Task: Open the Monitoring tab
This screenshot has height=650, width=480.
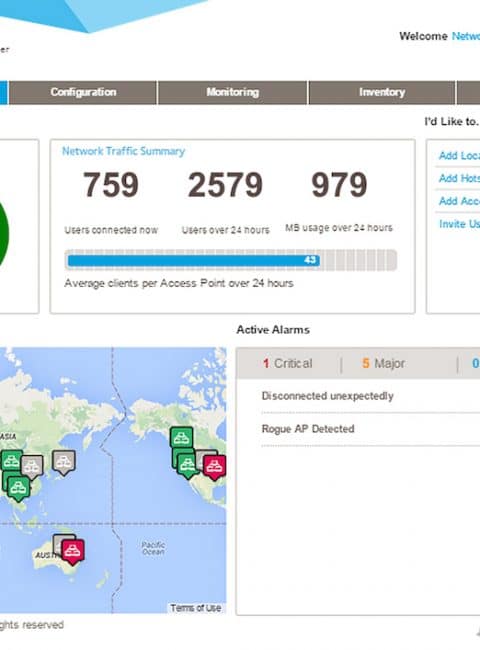Action: tap(233, 92)
